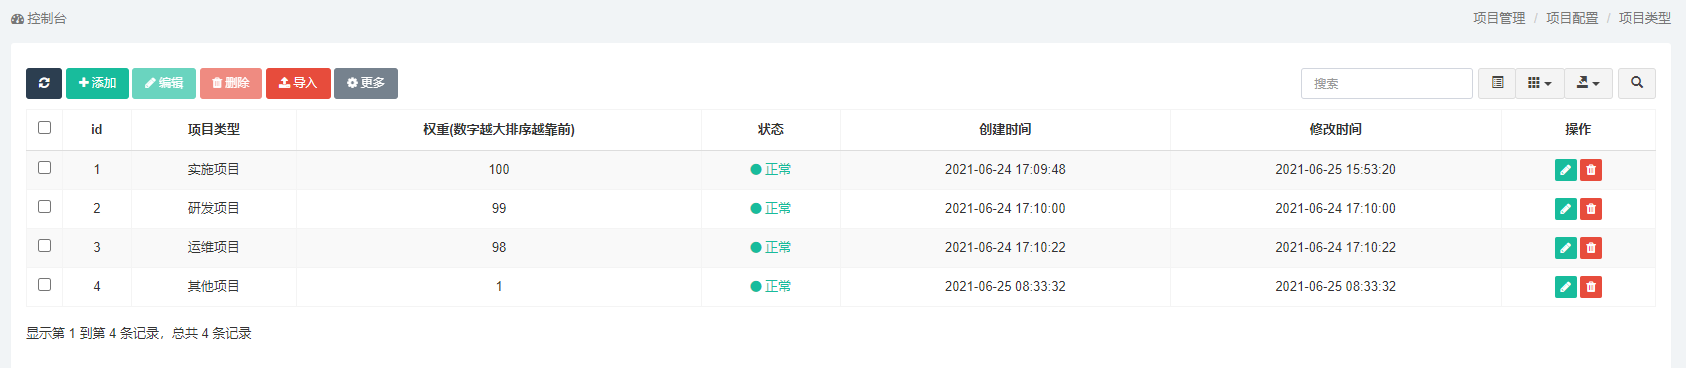The width and height of the screenshot is (1686, 368).
Task: Edit the 实施项目 row with pencil icon
Action: [1566, 170]
